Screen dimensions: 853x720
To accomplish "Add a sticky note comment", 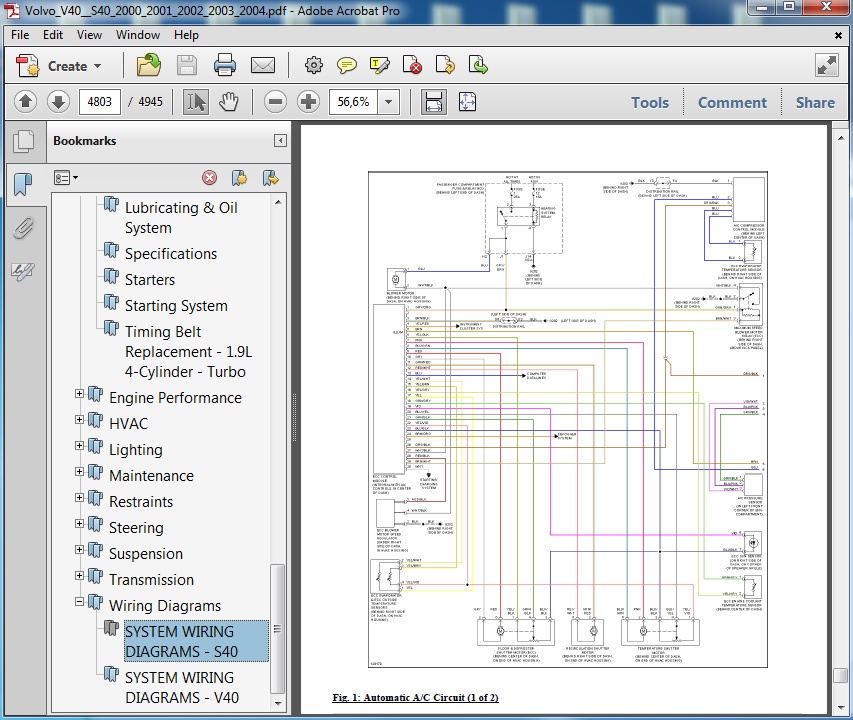I will point(347,66).
